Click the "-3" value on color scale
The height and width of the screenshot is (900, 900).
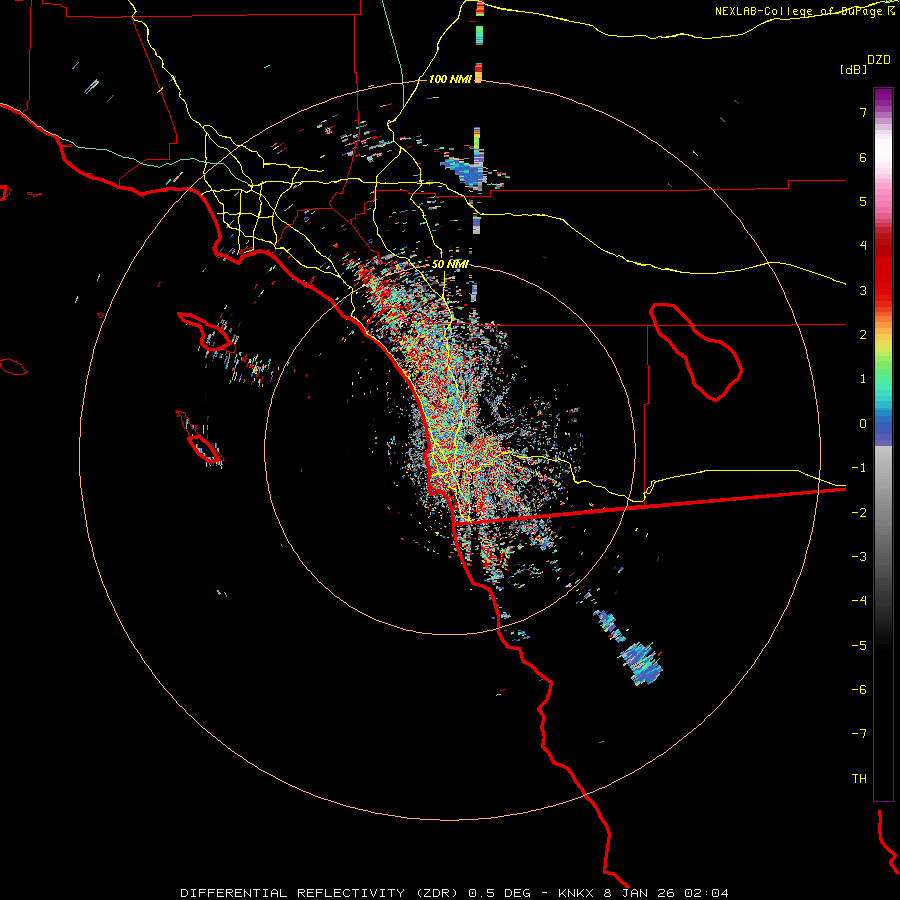point(859,557)
